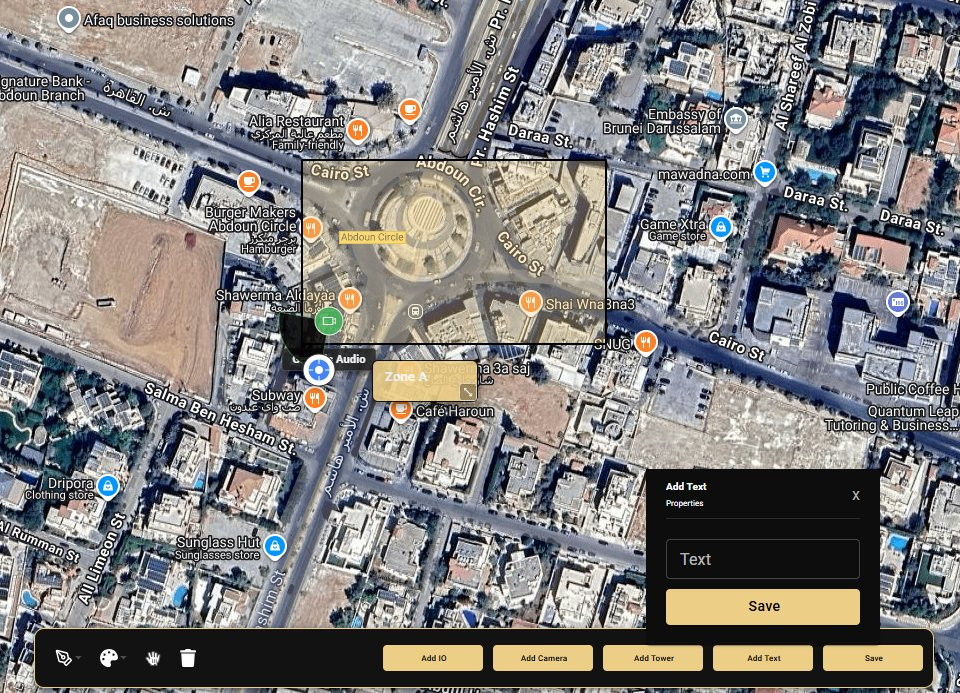Click the Embassy of Brunei Darussalam pin

736,120
